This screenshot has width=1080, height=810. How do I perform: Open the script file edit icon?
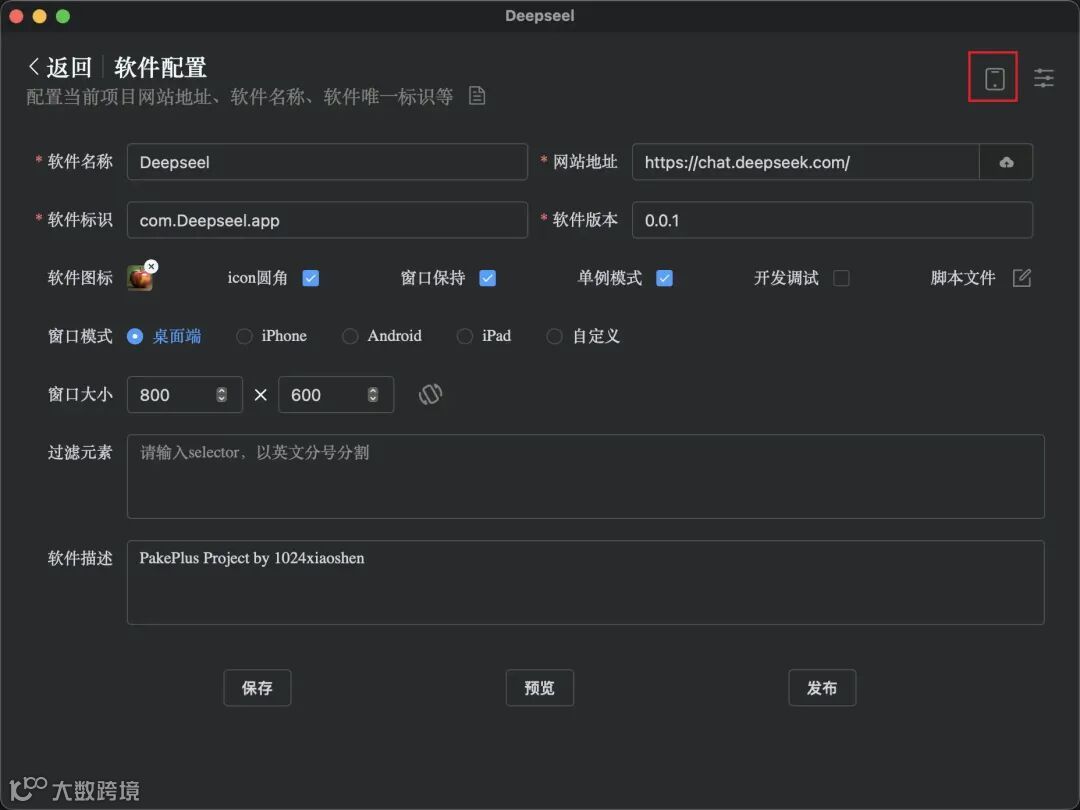(x=1021, y=278)
